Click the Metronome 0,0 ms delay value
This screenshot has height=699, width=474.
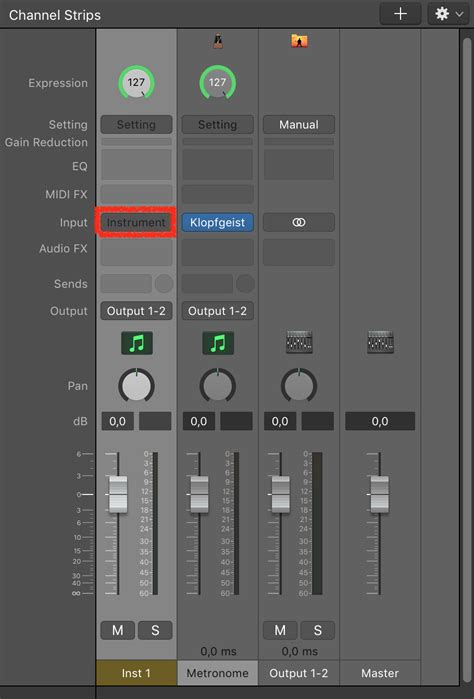coord(218,651)
